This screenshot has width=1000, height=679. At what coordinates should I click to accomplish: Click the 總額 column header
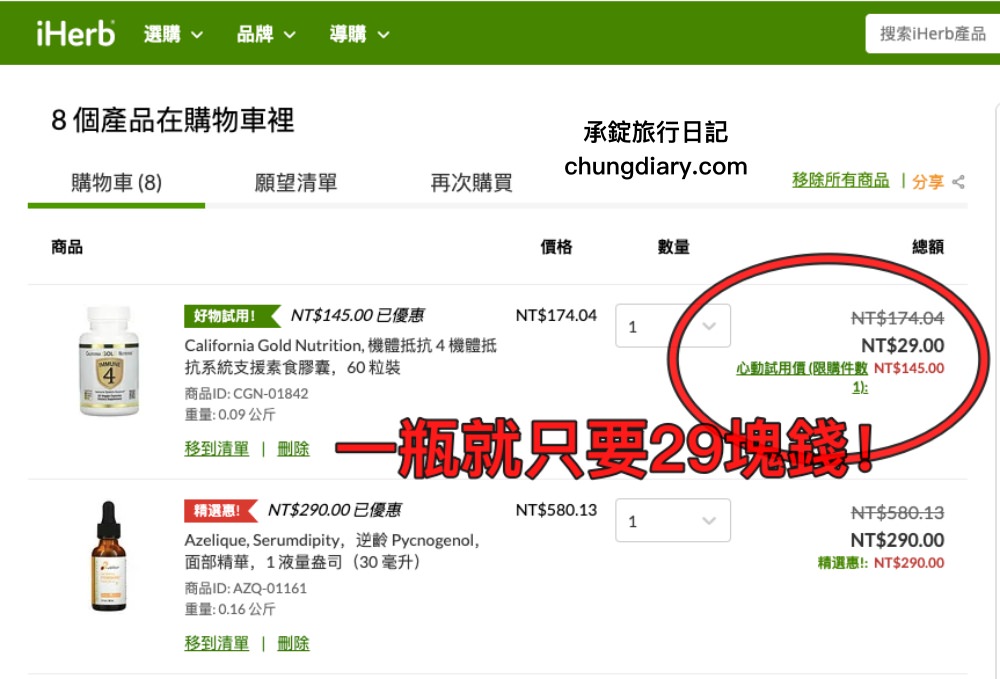point(928,247)
